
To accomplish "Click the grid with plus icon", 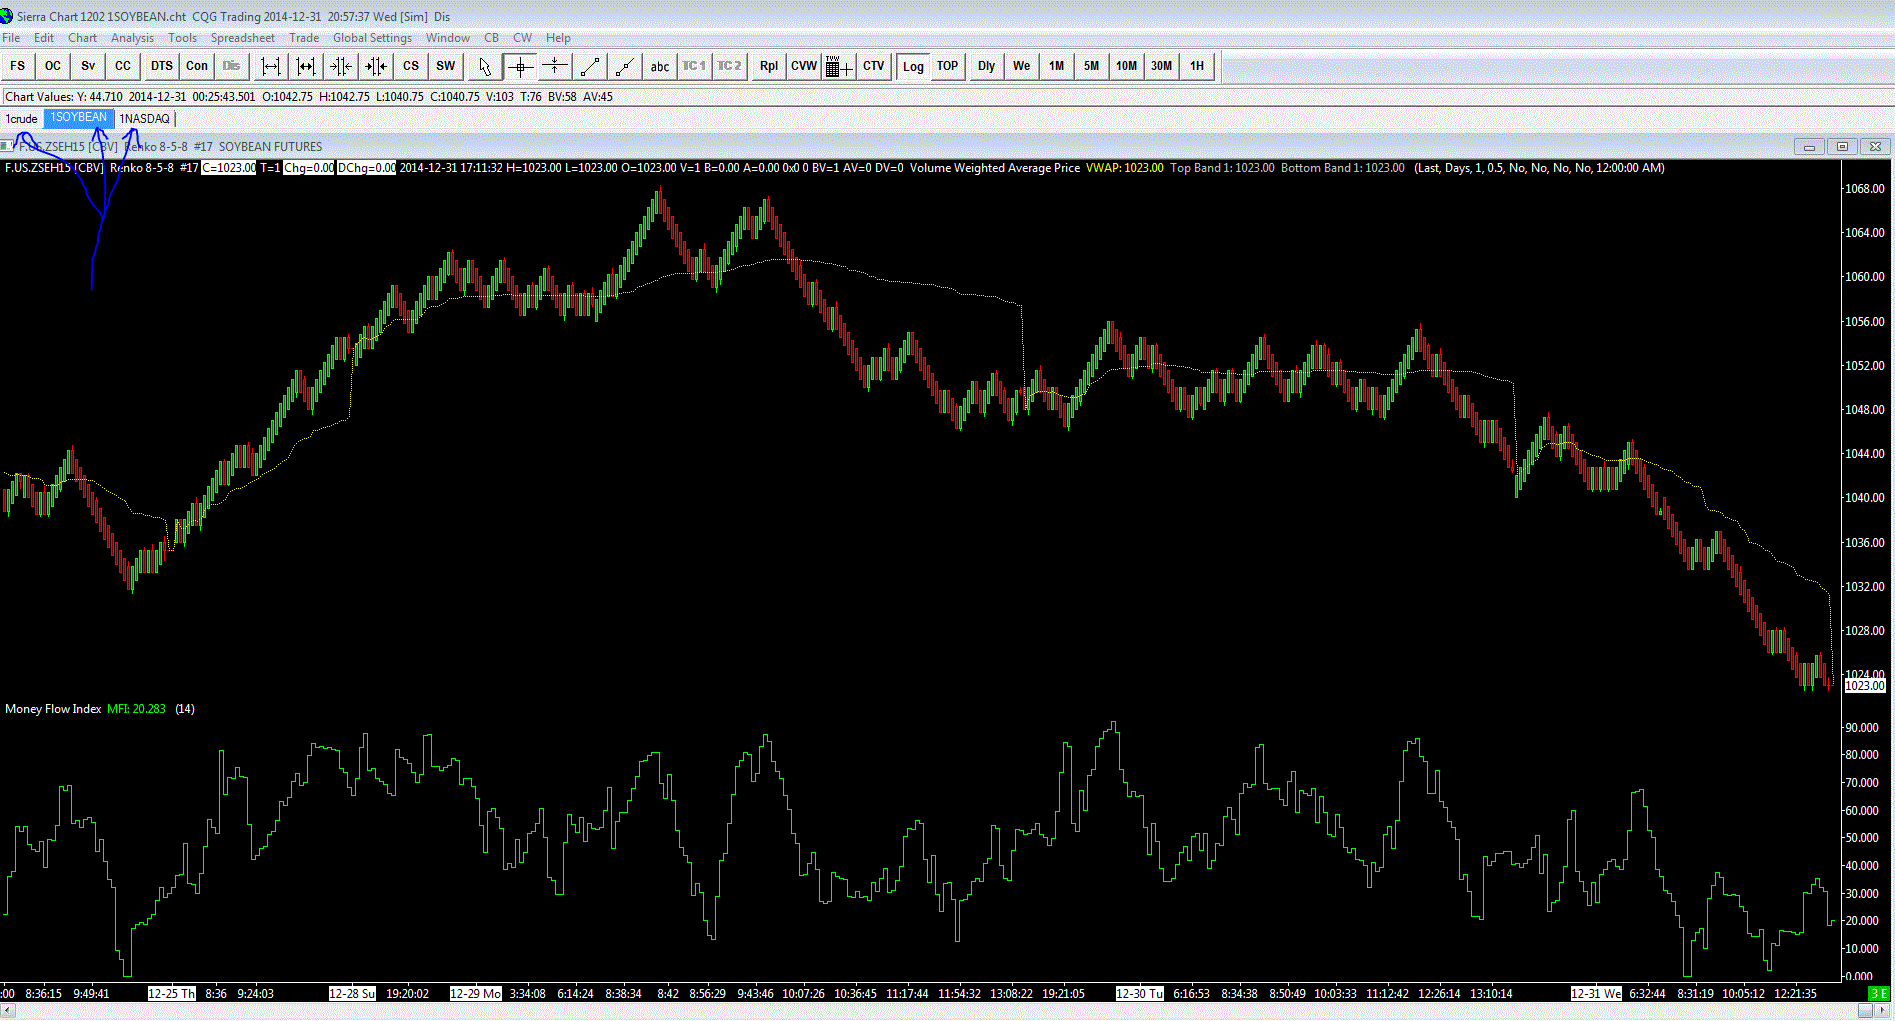I will 839,66.
